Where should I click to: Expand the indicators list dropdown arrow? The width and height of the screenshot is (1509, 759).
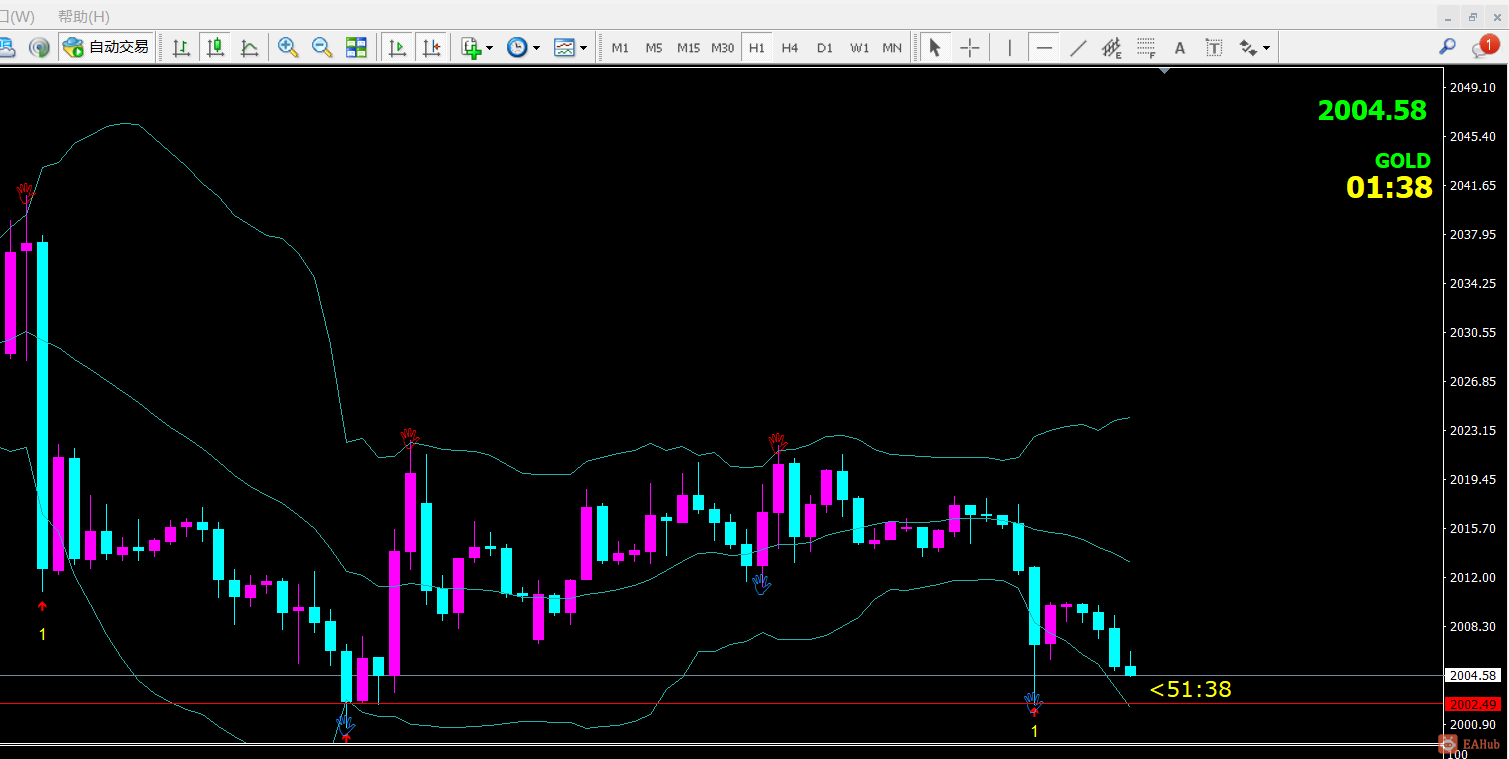[489, 47]
